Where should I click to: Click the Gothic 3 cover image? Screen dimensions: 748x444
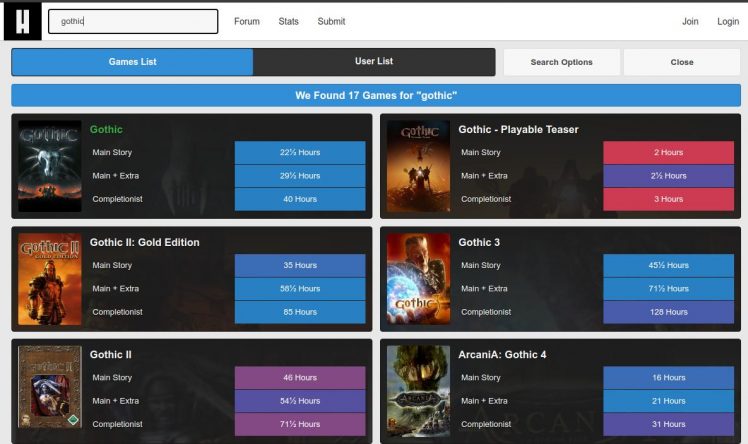coord(418,278)
